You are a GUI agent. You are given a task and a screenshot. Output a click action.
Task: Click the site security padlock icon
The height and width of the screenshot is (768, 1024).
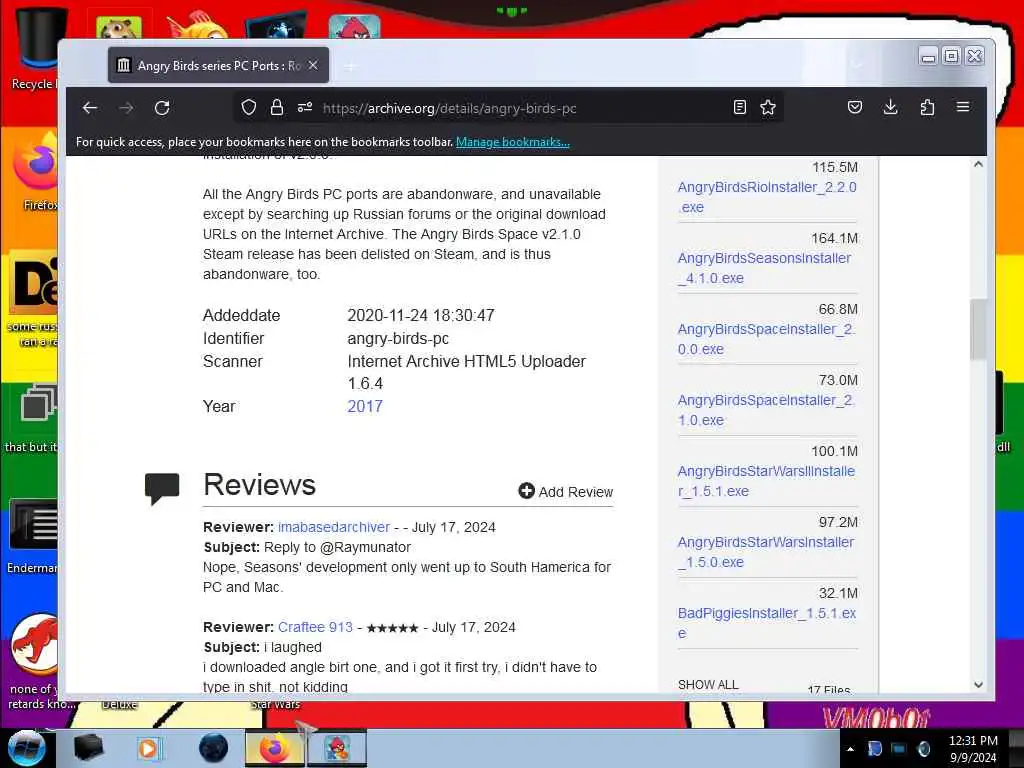point(277,107)
